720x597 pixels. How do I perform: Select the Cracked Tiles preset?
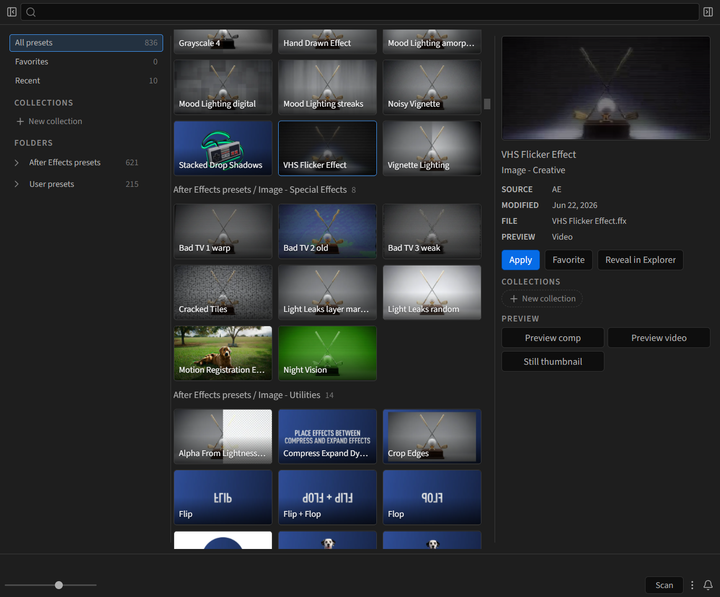(223, 293)
